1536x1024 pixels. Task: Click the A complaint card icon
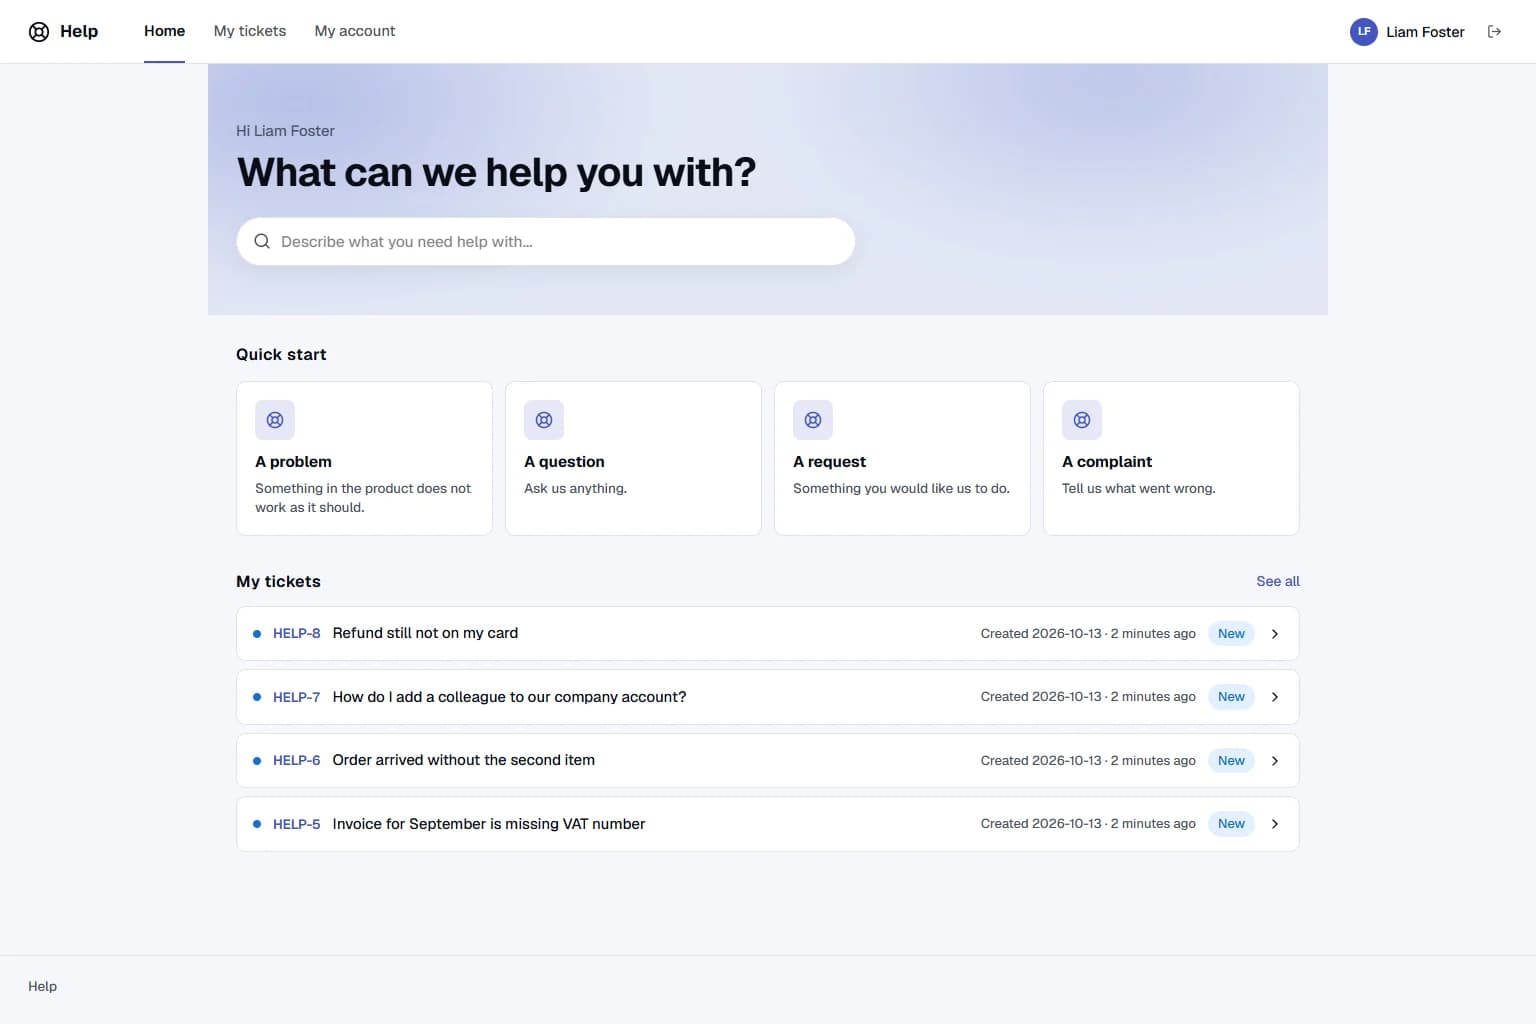1082,420
